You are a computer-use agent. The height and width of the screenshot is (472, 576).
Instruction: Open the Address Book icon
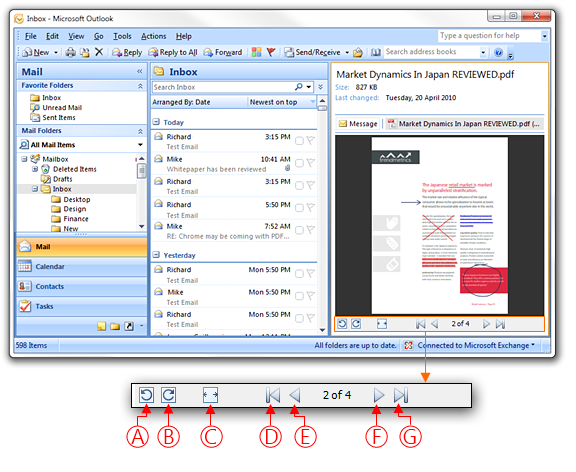pos(376,53)
